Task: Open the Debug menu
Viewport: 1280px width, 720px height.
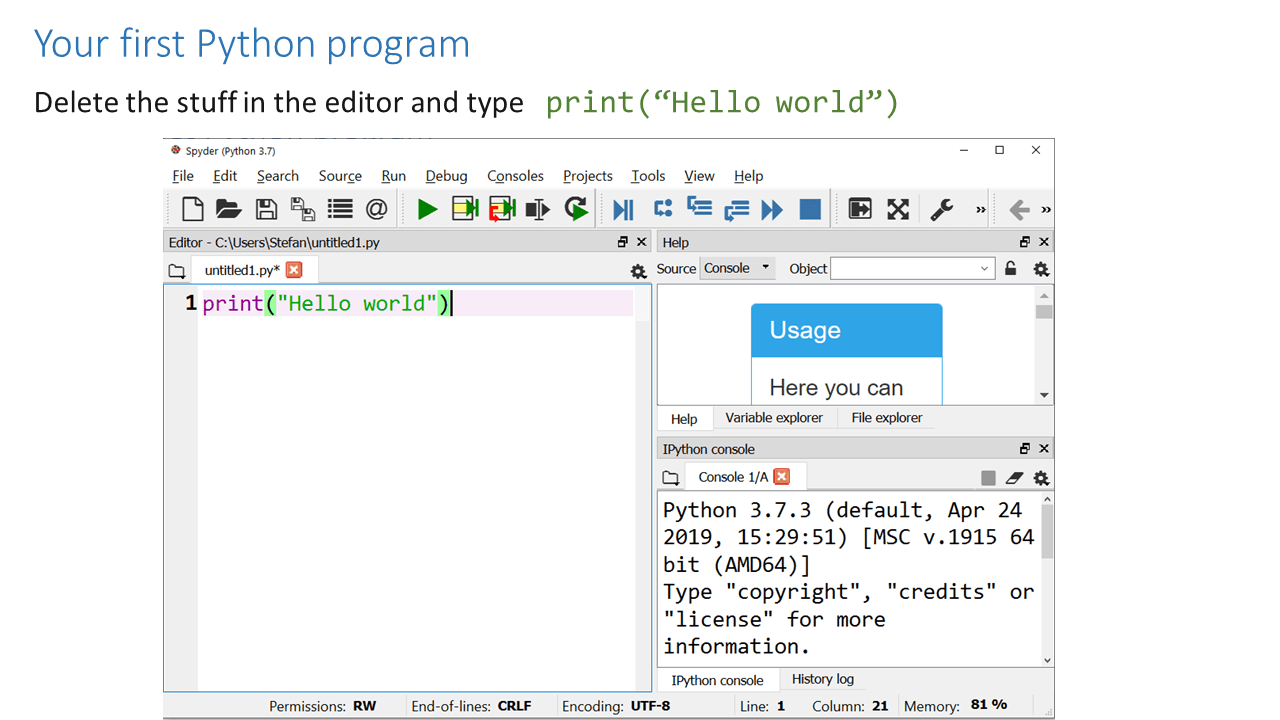Action: coord(446,176)
